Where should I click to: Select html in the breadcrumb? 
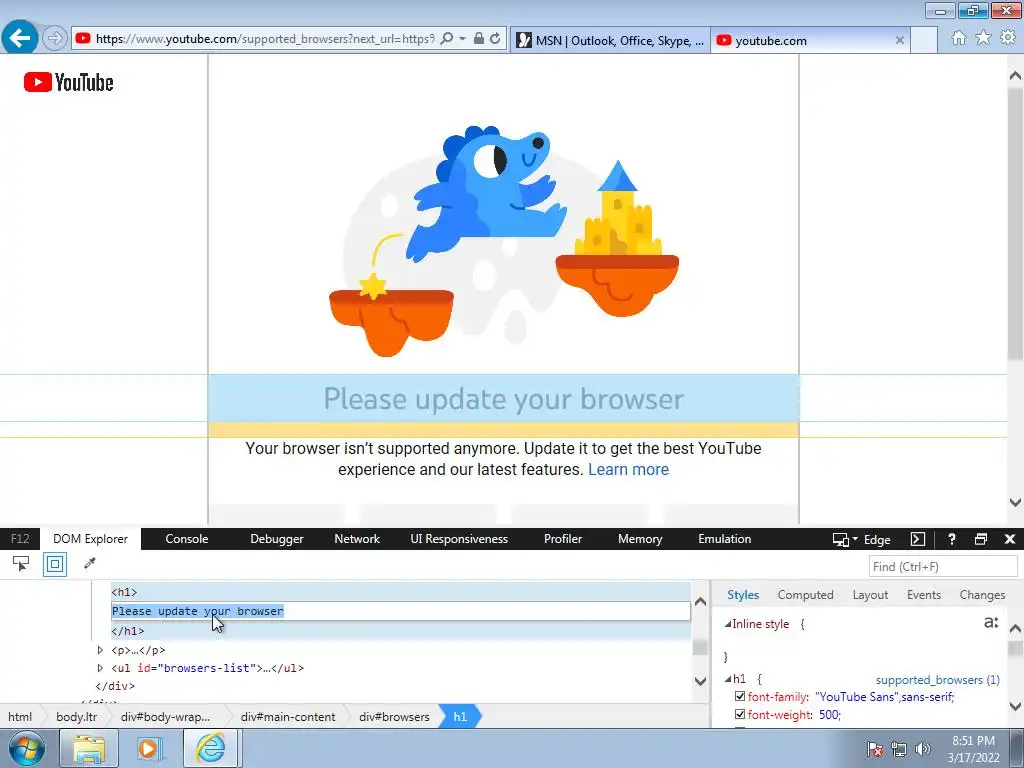pyautogui.click(x=20, y=716)
